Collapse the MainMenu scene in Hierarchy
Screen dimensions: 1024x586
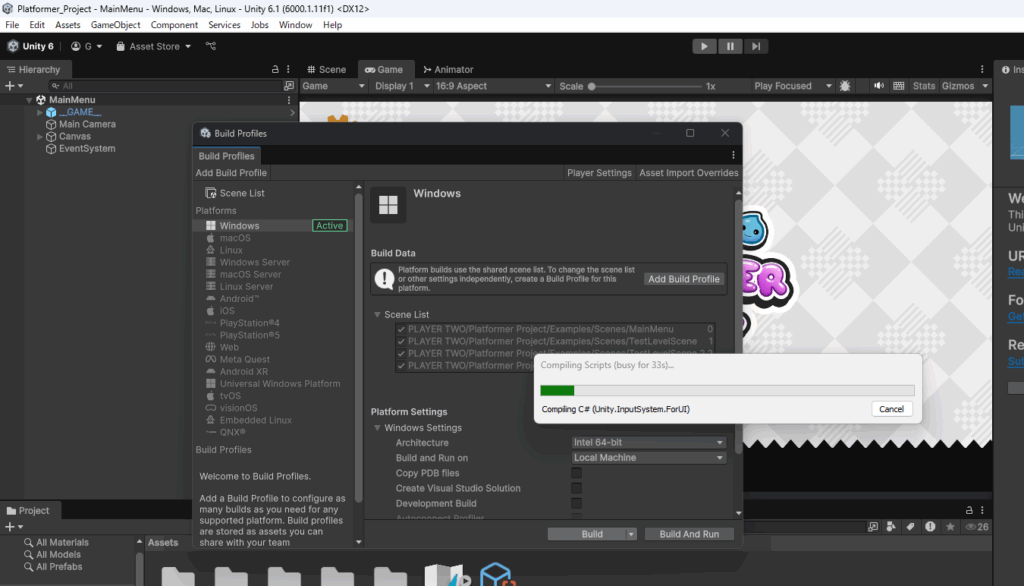pos(29,100)
